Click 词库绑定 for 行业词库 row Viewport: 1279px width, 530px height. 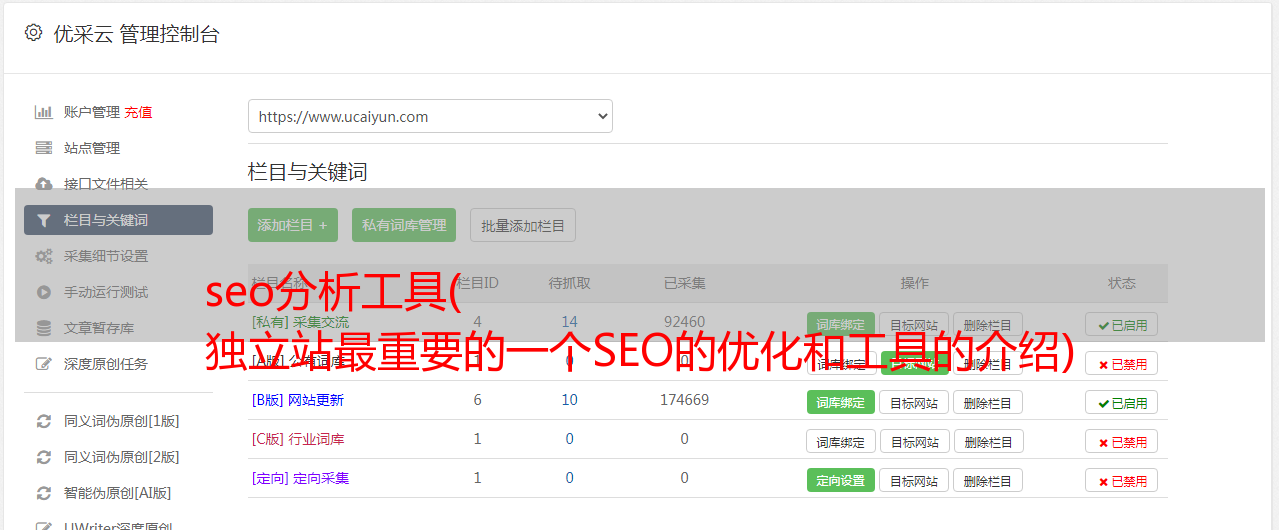click(840, 441)
